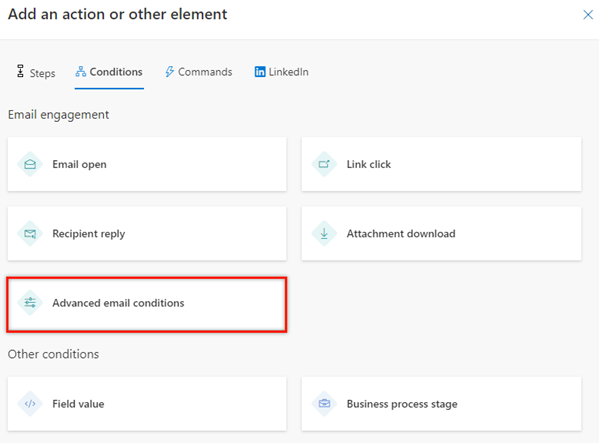Click the LinkedIn logo icon

coord(260,71)
